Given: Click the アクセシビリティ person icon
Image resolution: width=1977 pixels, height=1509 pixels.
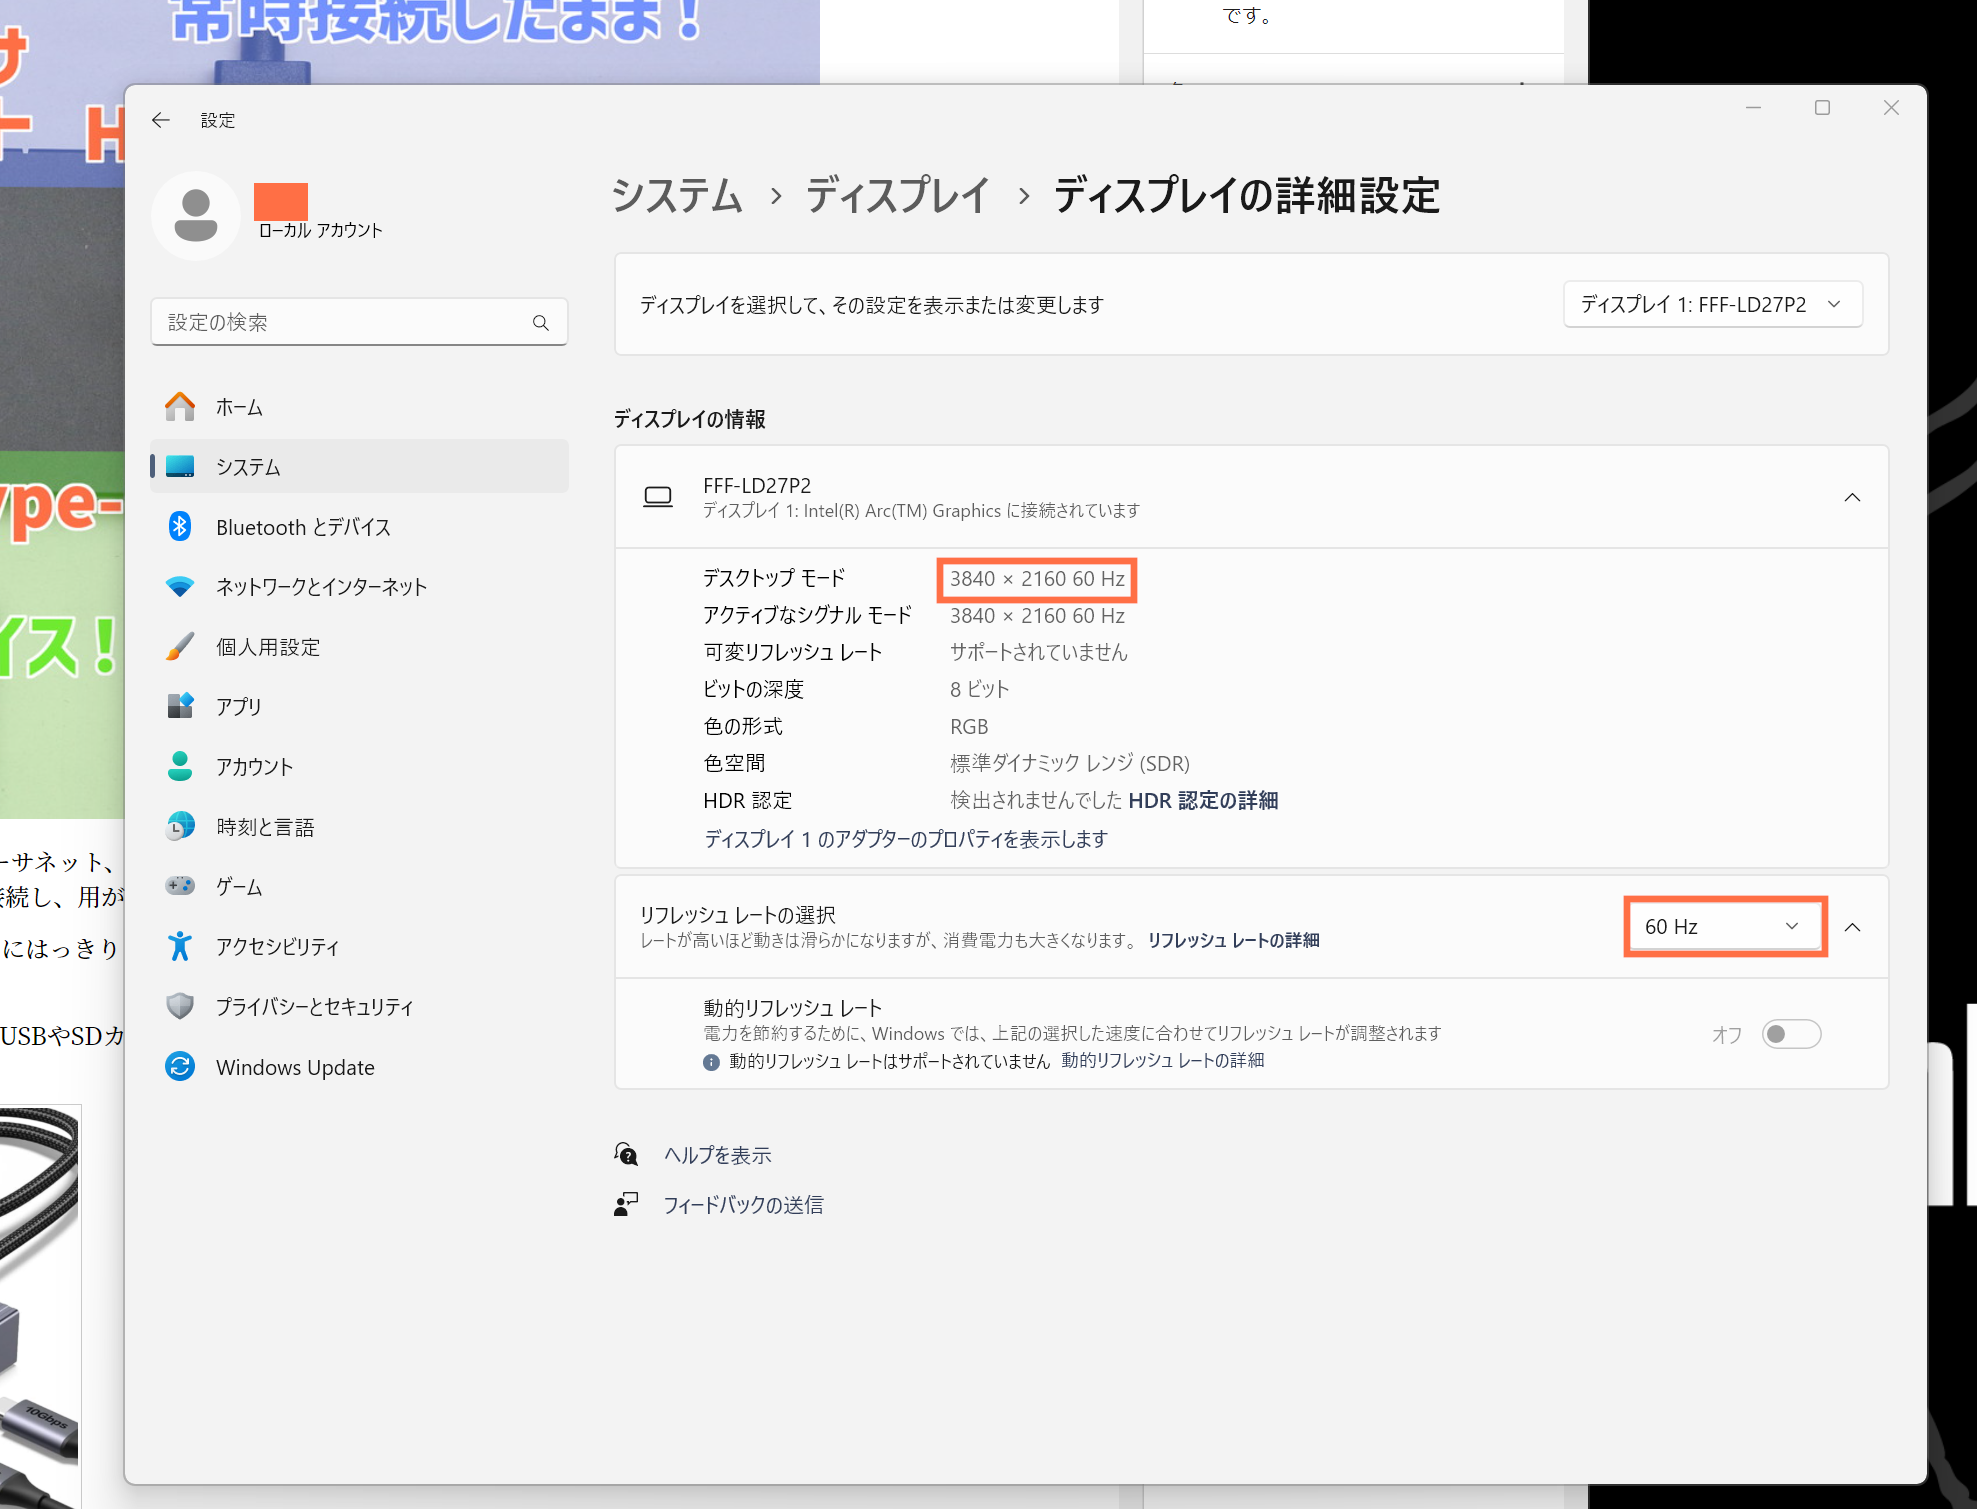Looking at the screenshot, I should [180, 946].
